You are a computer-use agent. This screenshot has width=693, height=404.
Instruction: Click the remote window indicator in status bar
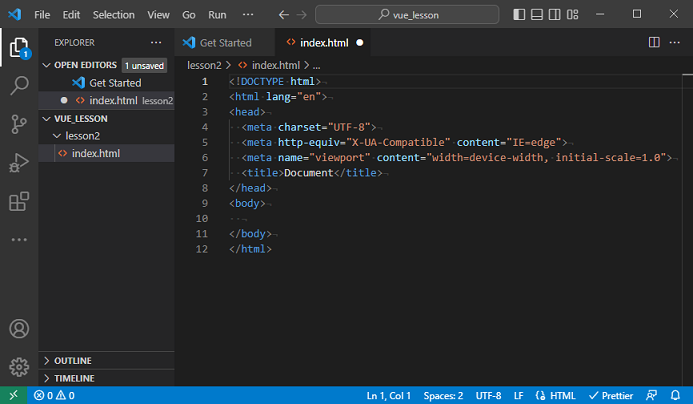(13, 395)
